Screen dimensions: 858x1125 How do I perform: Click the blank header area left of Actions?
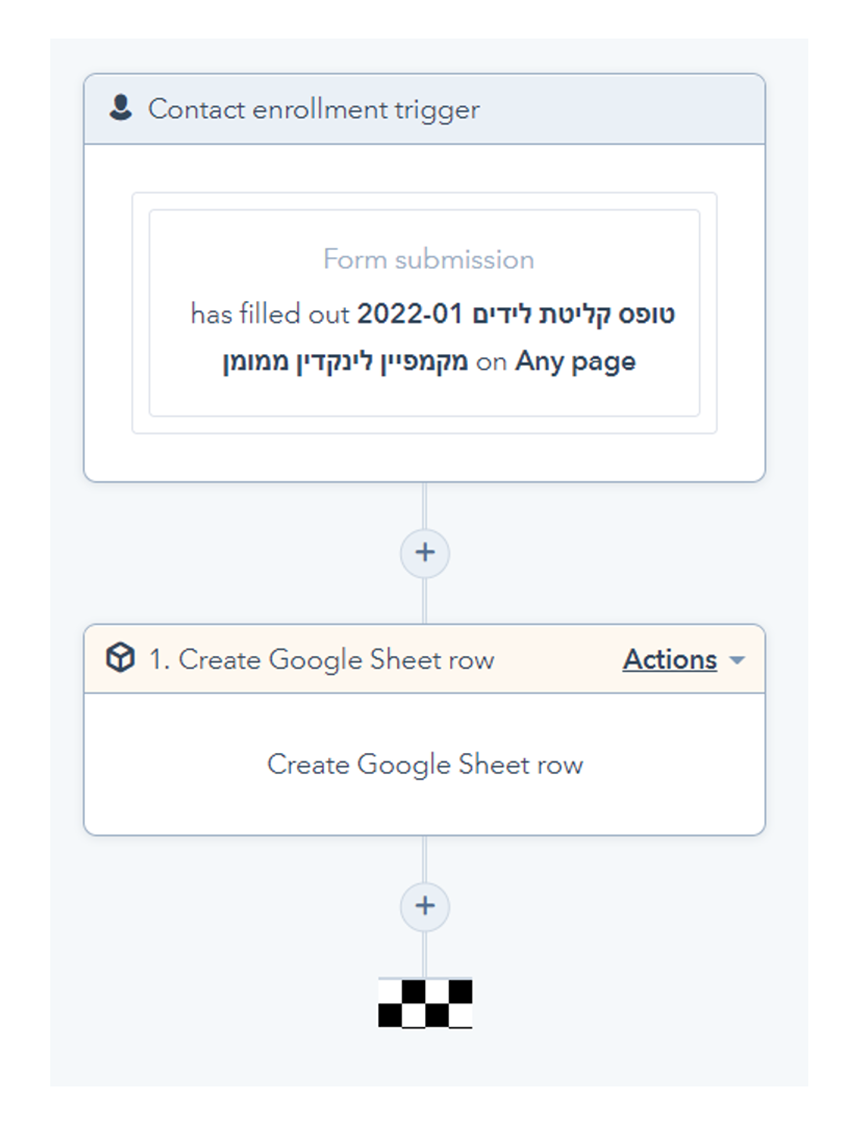point(558,659)
